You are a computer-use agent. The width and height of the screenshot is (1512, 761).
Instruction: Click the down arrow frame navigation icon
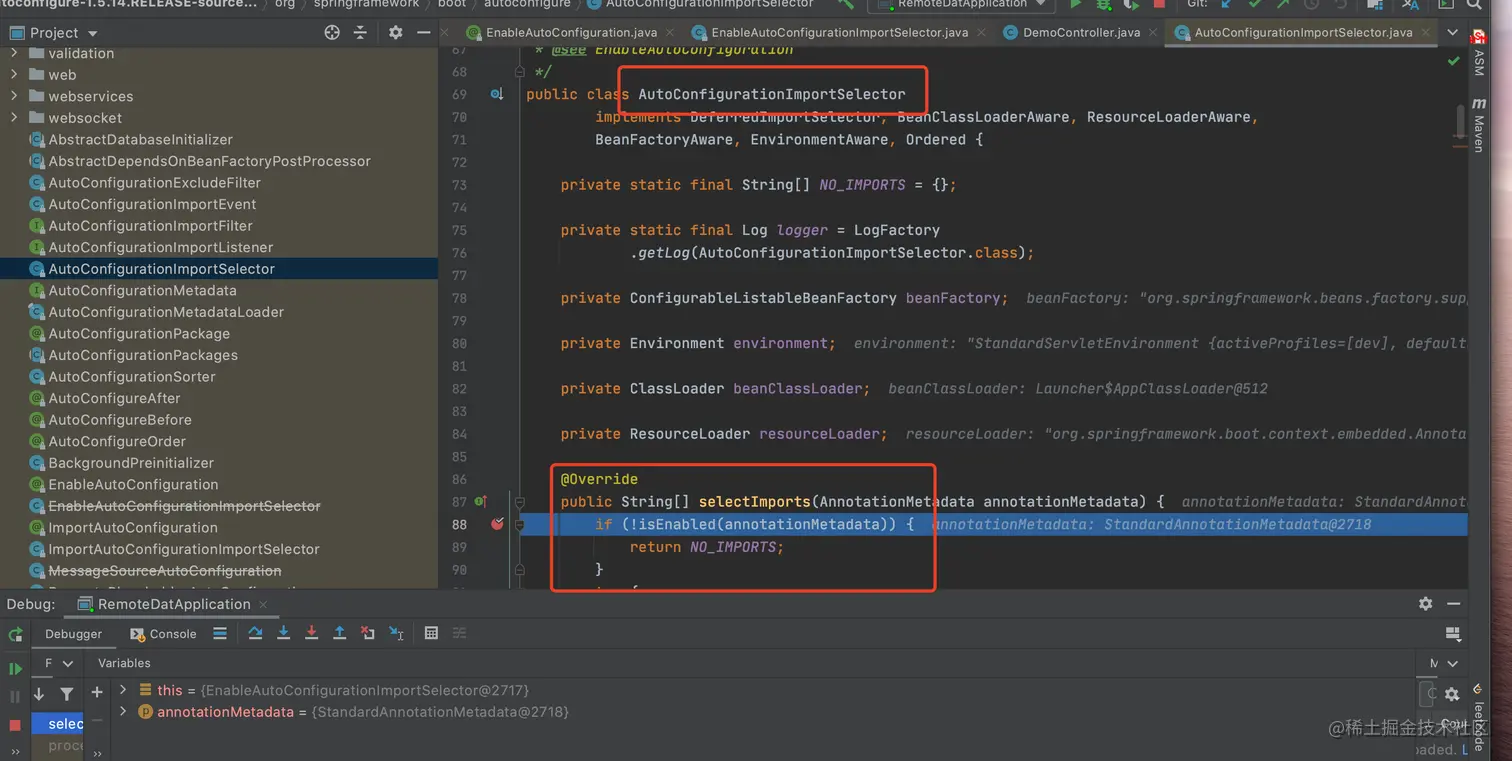39,693
